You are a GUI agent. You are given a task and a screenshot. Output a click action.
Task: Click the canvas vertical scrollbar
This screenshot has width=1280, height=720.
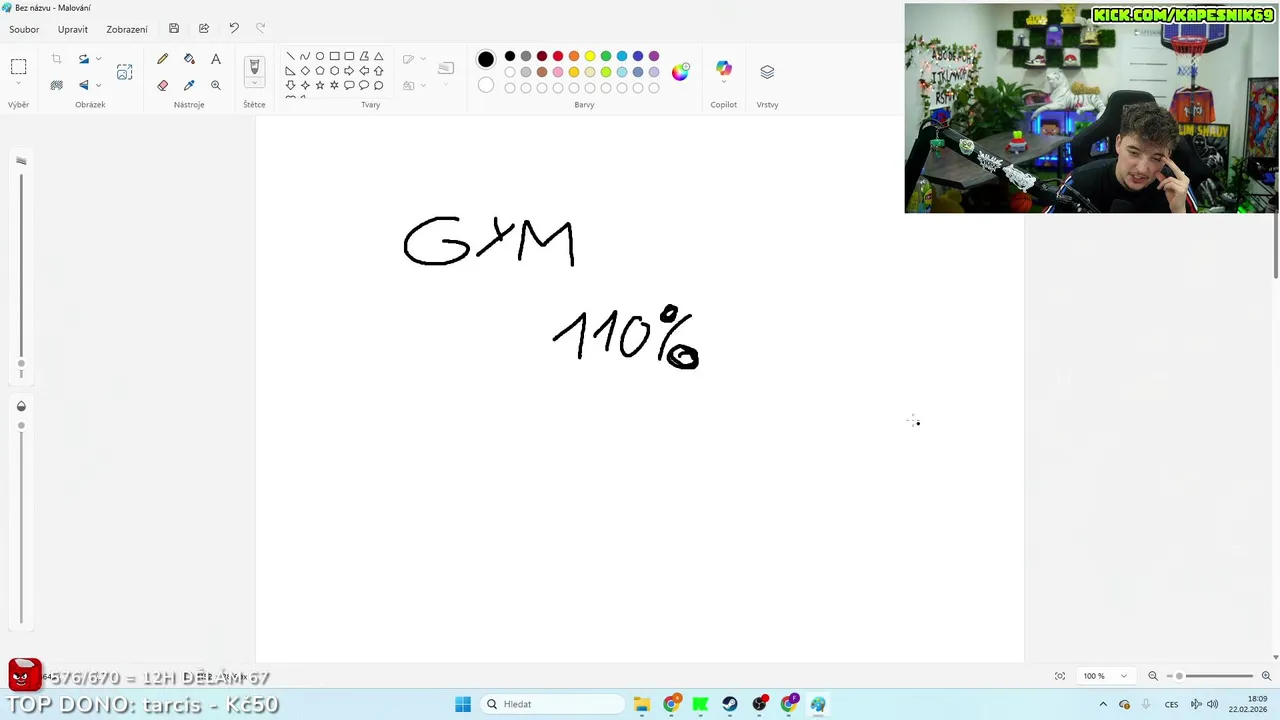pyautogui.click(x=1275, y=248)
